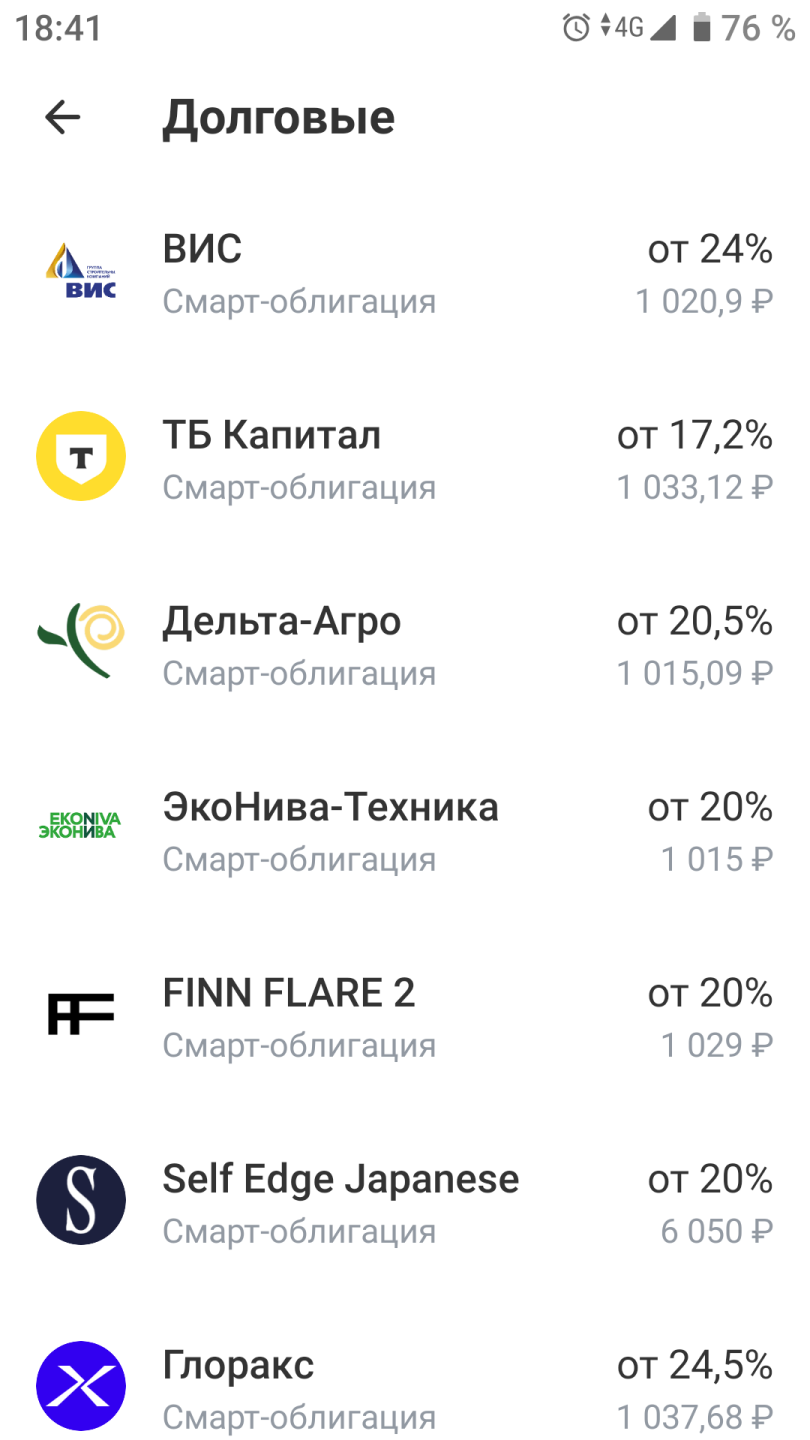Screen dimensions: 810x1440
Task: Select the Дельта-Агро bond title
Action: [281, 622]
